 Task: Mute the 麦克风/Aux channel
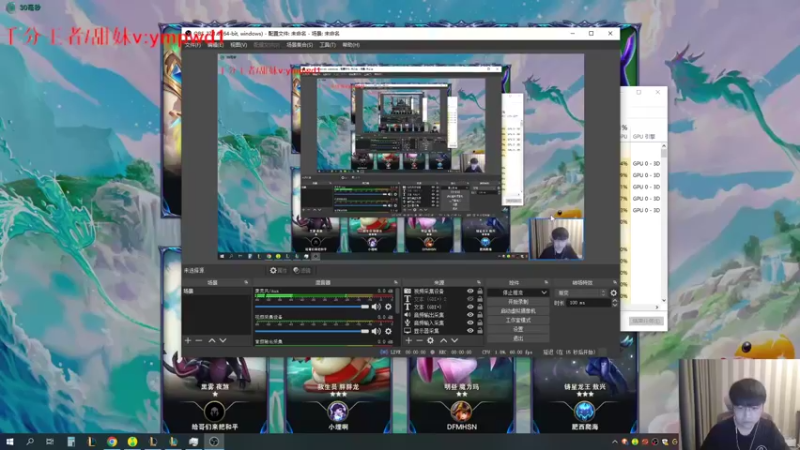coord(376,307)
